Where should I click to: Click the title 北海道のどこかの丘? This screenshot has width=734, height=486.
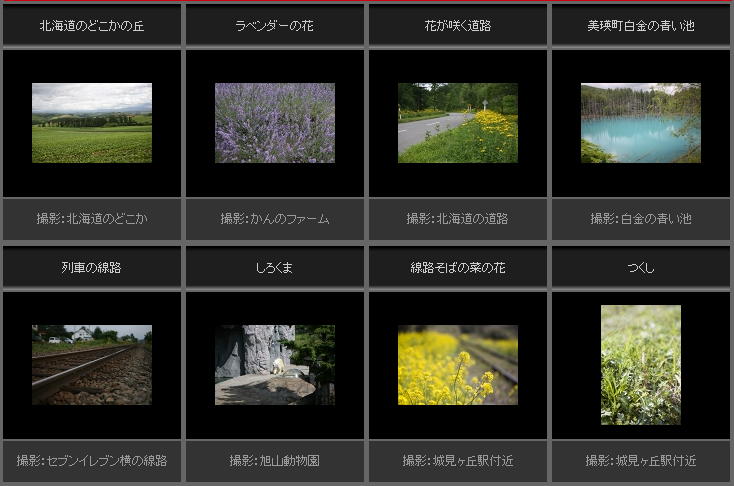[92, 26]
